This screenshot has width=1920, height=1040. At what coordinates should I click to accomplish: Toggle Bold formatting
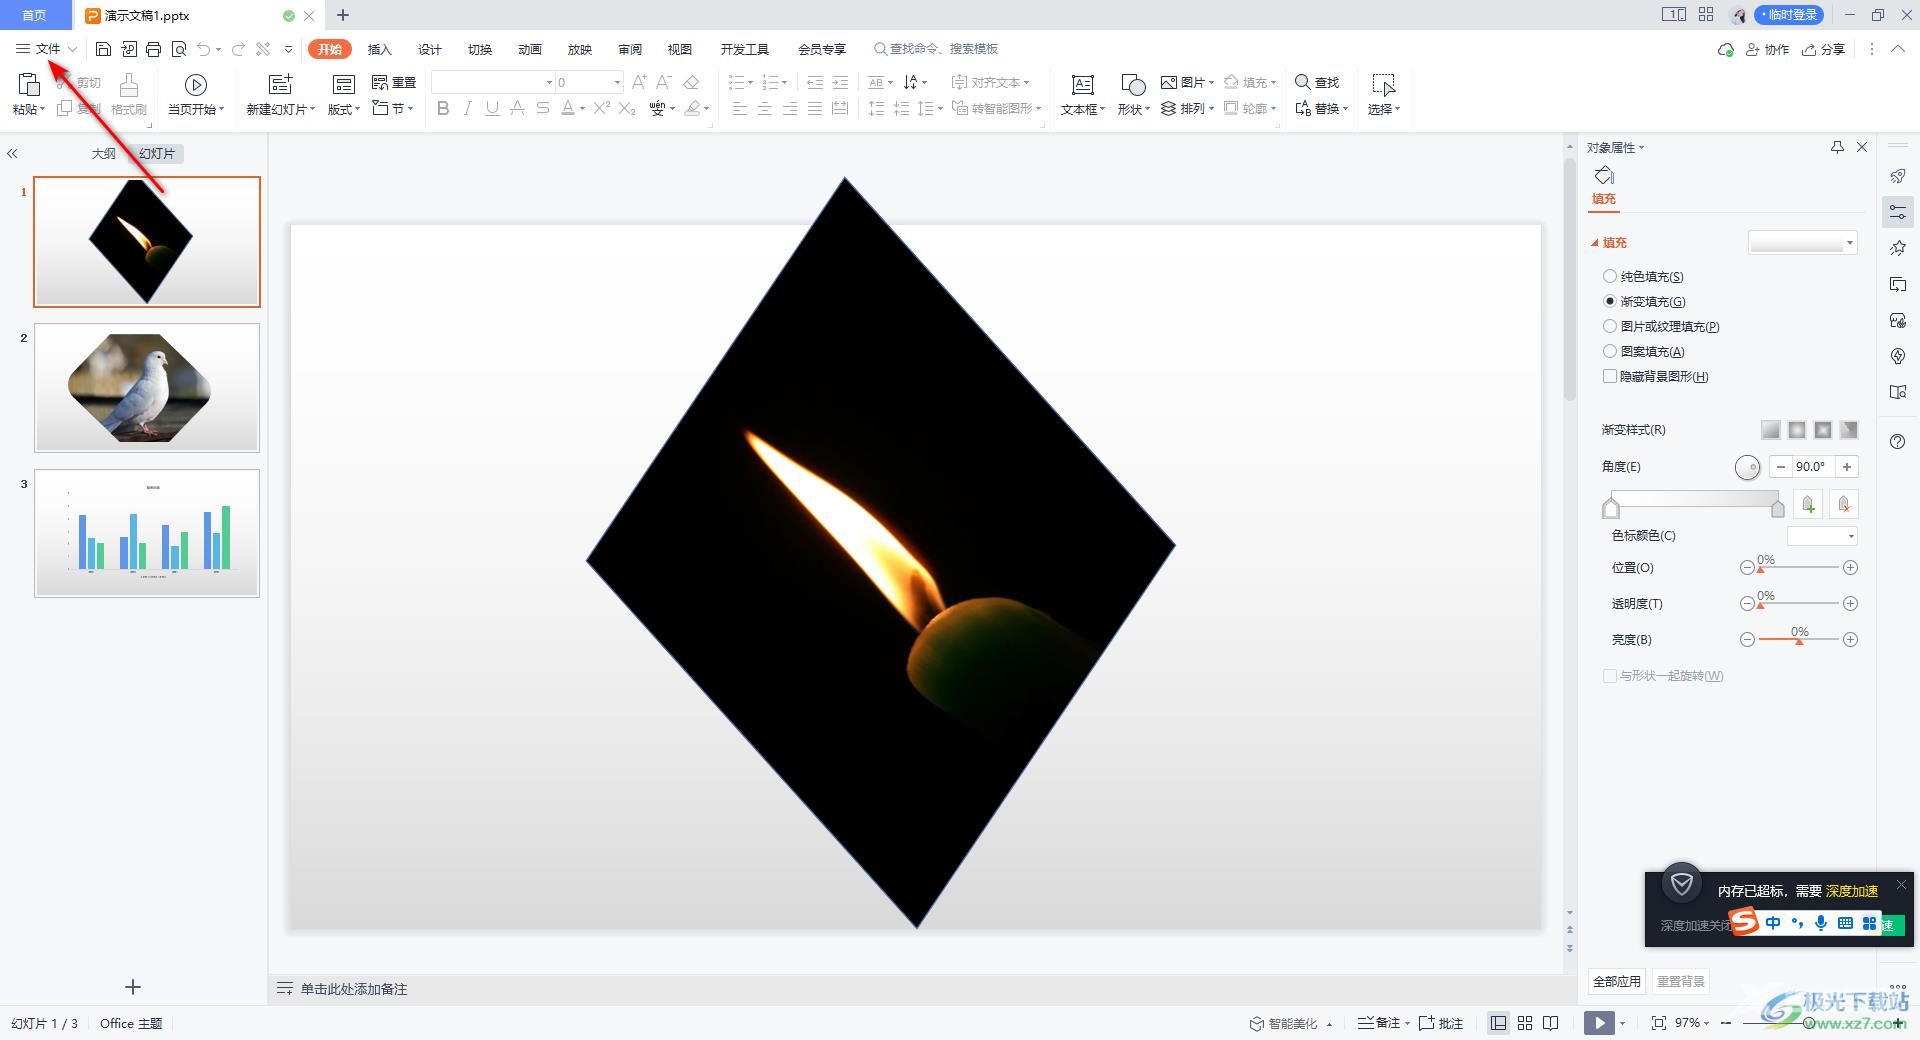443,108
